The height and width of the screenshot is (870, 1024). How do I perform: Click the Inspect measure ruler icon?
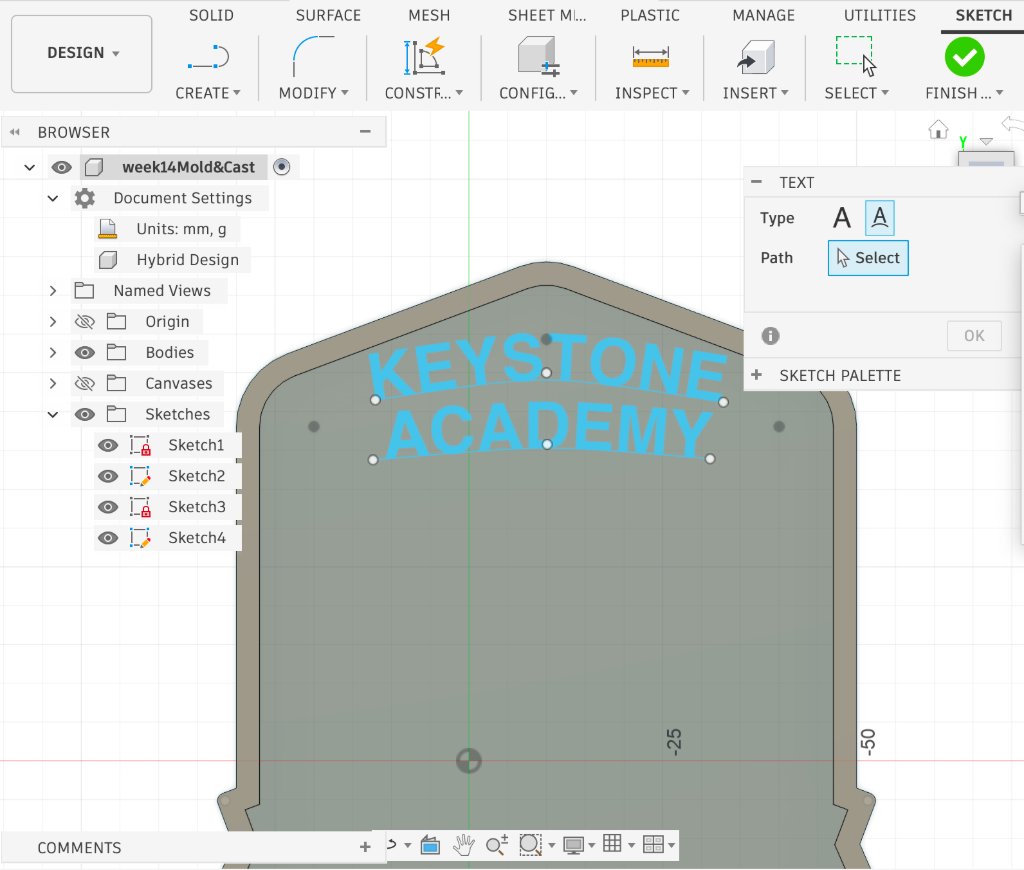[650, 57]
